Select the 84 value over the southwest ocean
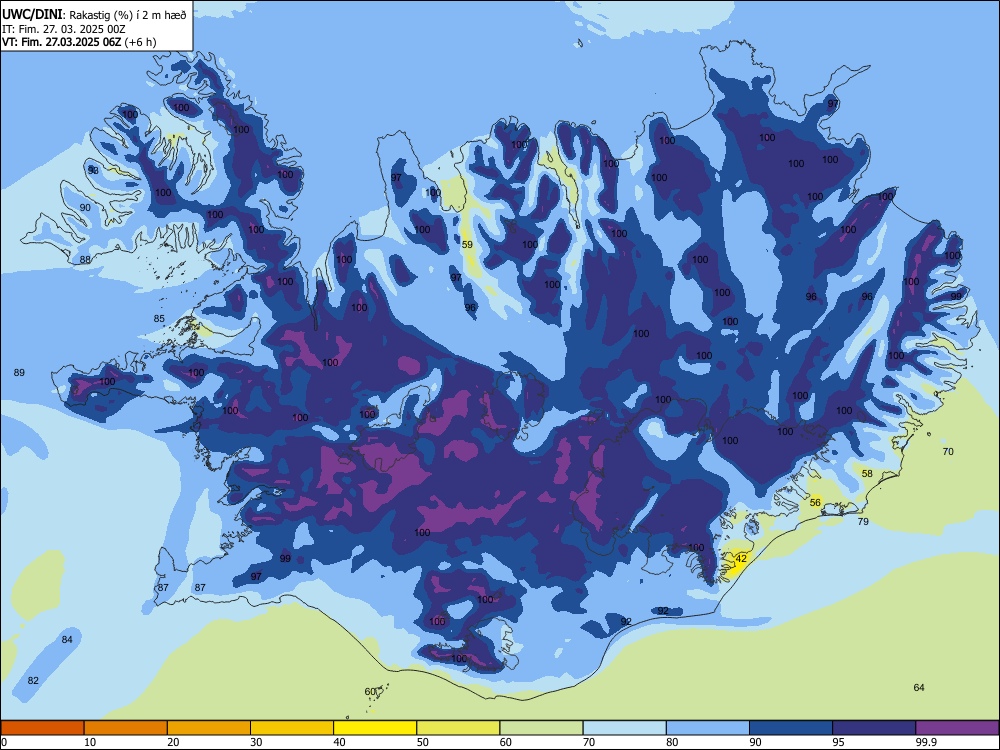1000x750 pixels. tap(67, 640)
